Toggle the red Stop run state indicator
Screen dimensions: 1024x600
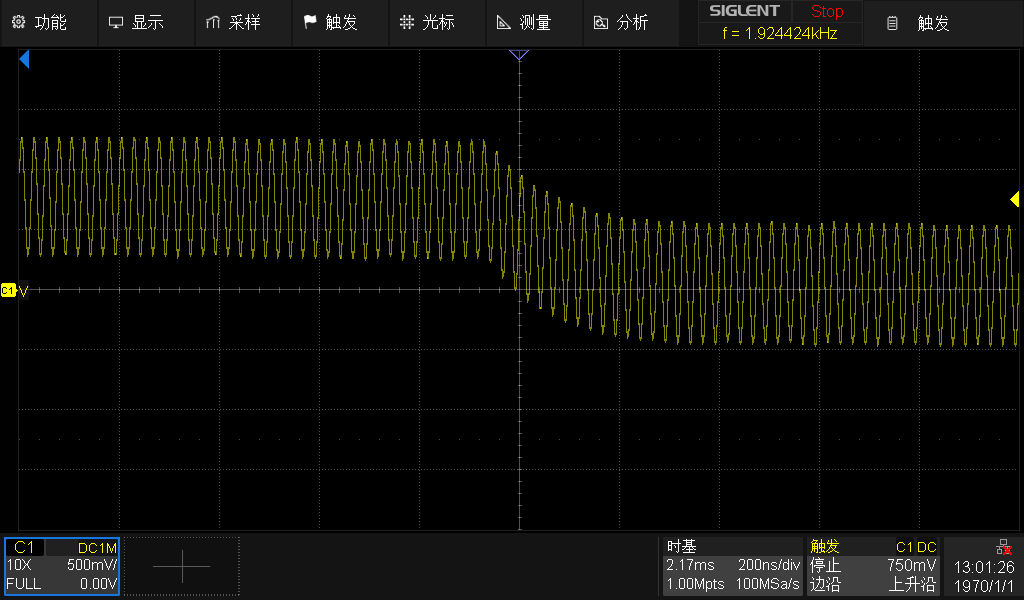[827, 11]
